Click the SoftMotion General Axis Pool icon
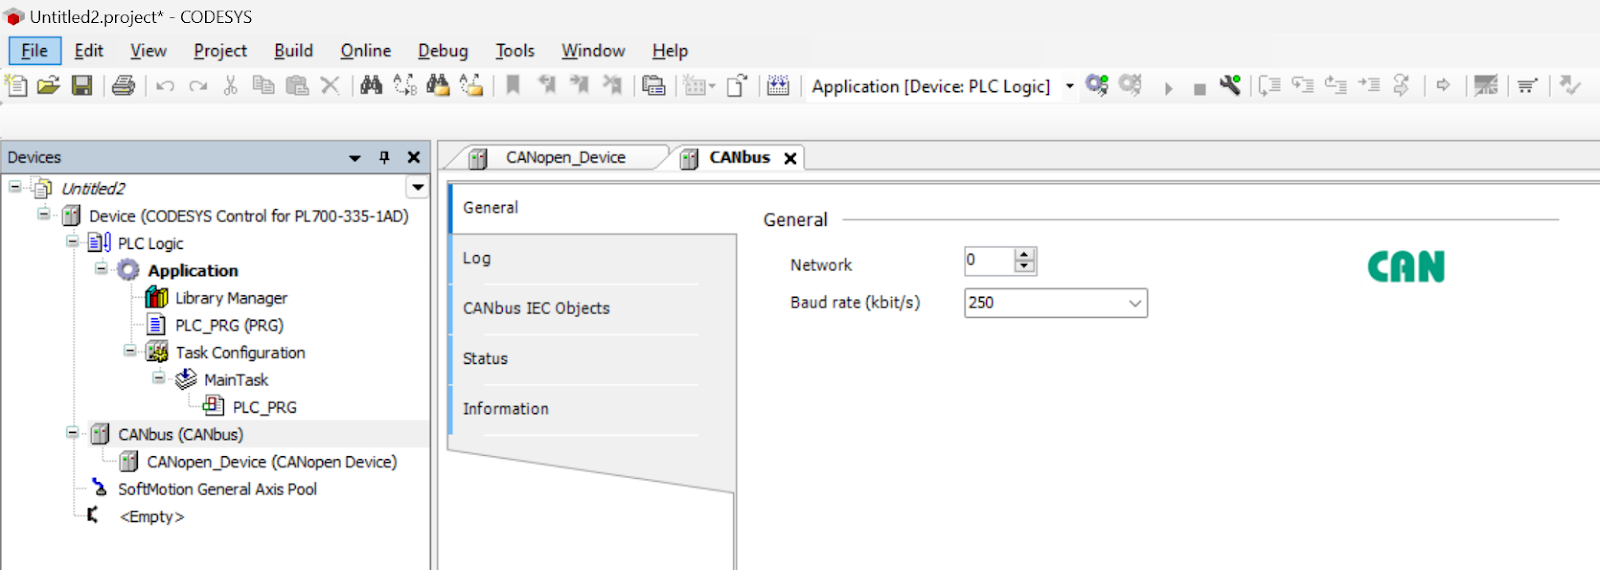 click(99, 488)
